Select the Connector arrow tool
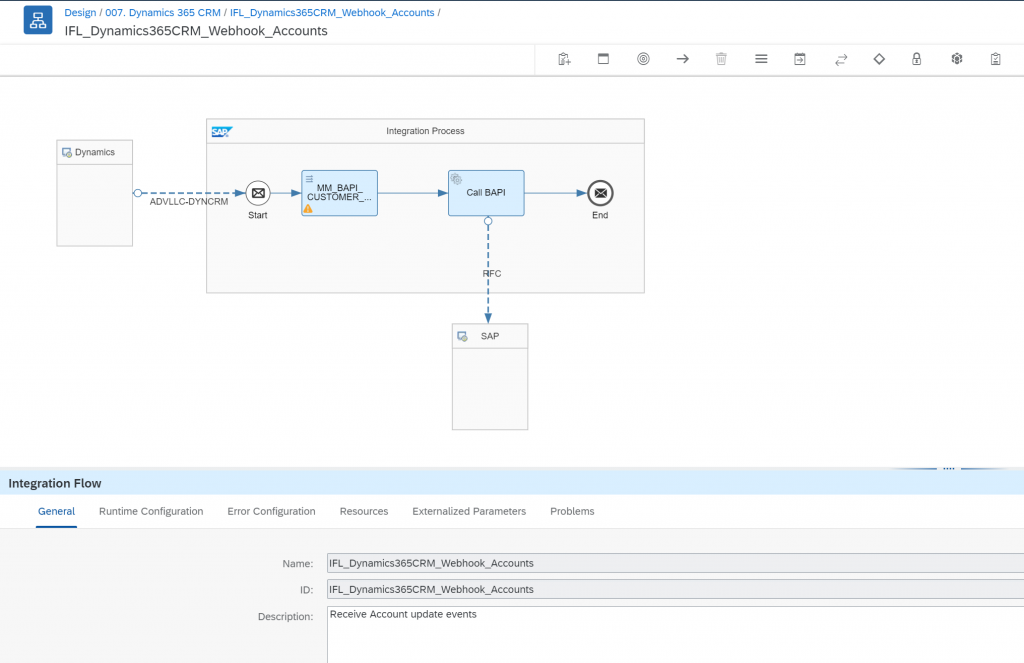Image resolution: width=1024 pixels, height=663 pixels. point(682,59)
